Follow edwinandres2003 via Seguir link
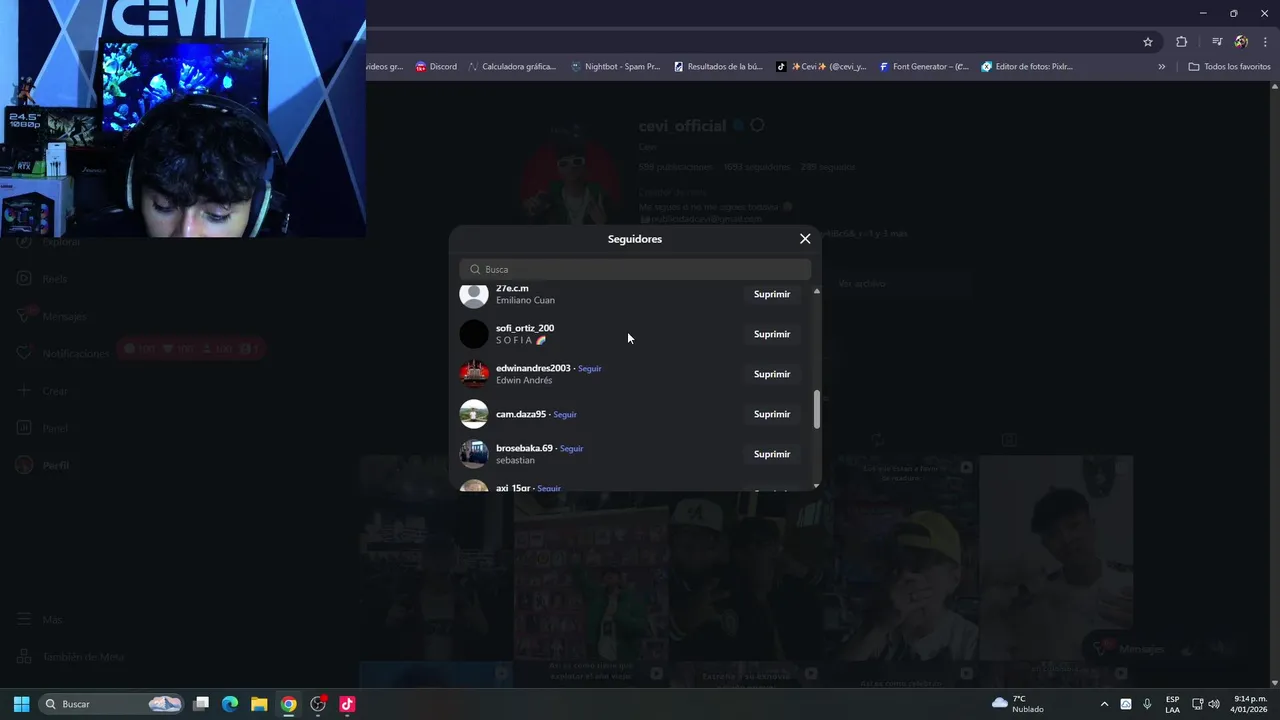1280x720 pixels. [x=589, y=368]
